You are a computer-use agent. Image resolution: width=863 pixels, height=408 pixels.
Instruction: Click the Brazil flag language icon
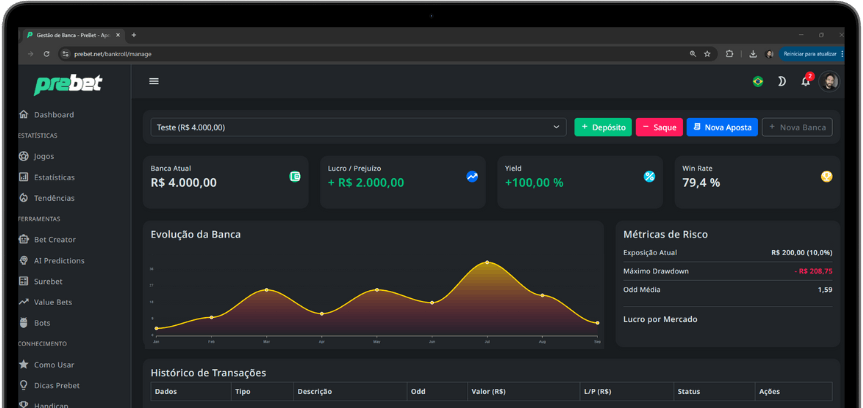(758, 81)
